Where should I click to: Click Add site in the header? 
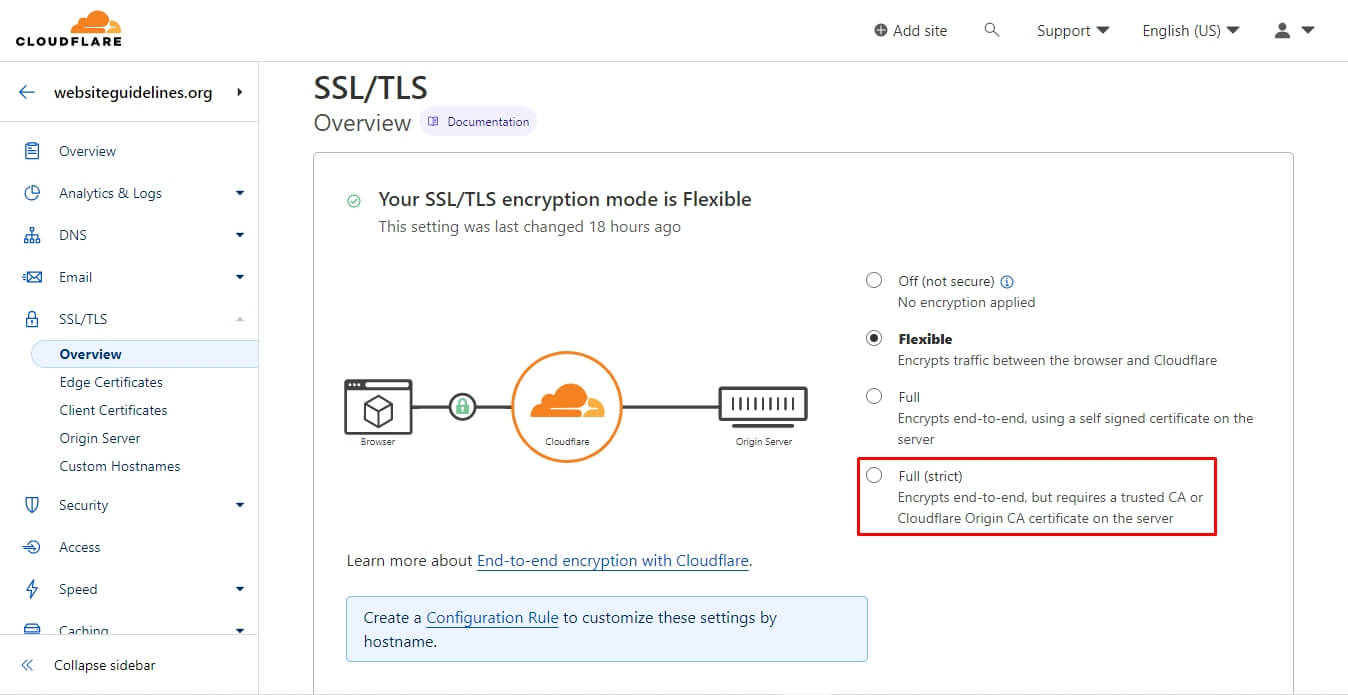[910, 31]
